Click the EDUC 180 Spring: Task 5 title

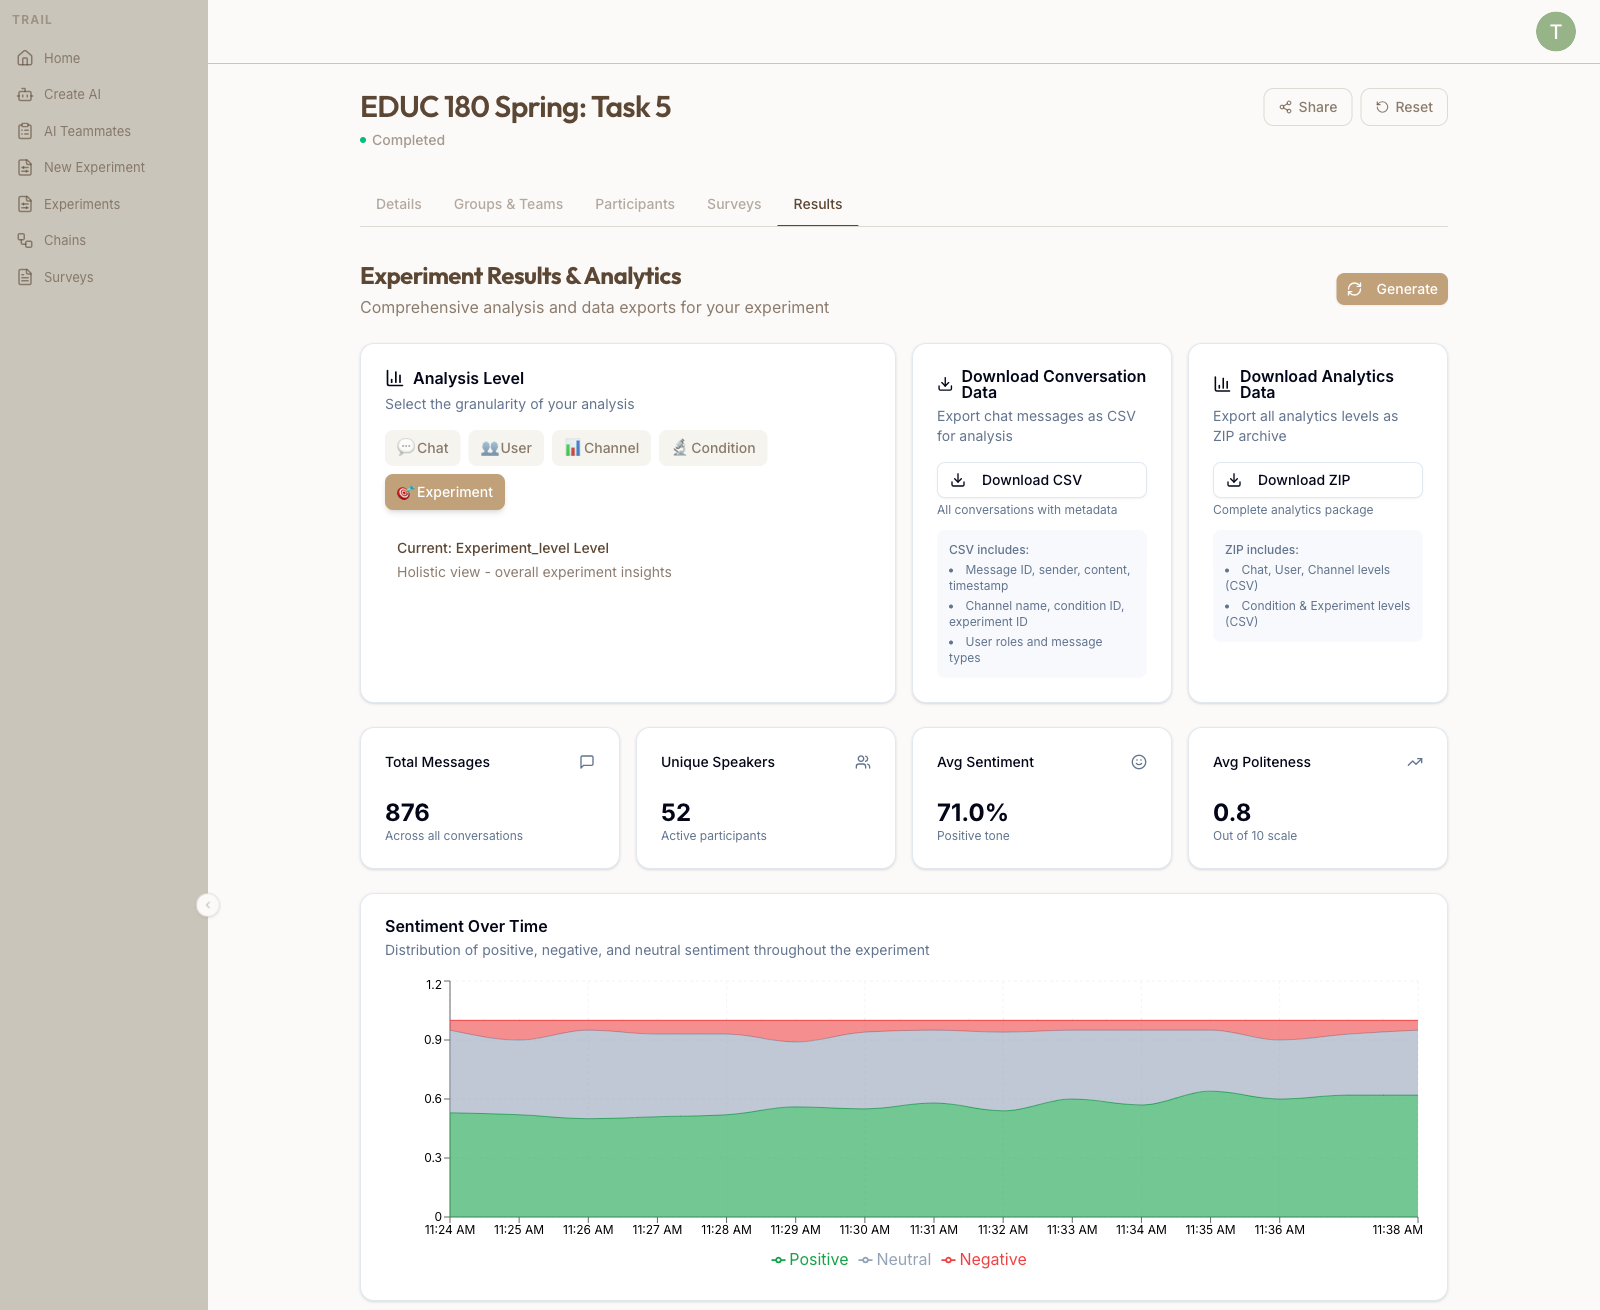(515, 107)
